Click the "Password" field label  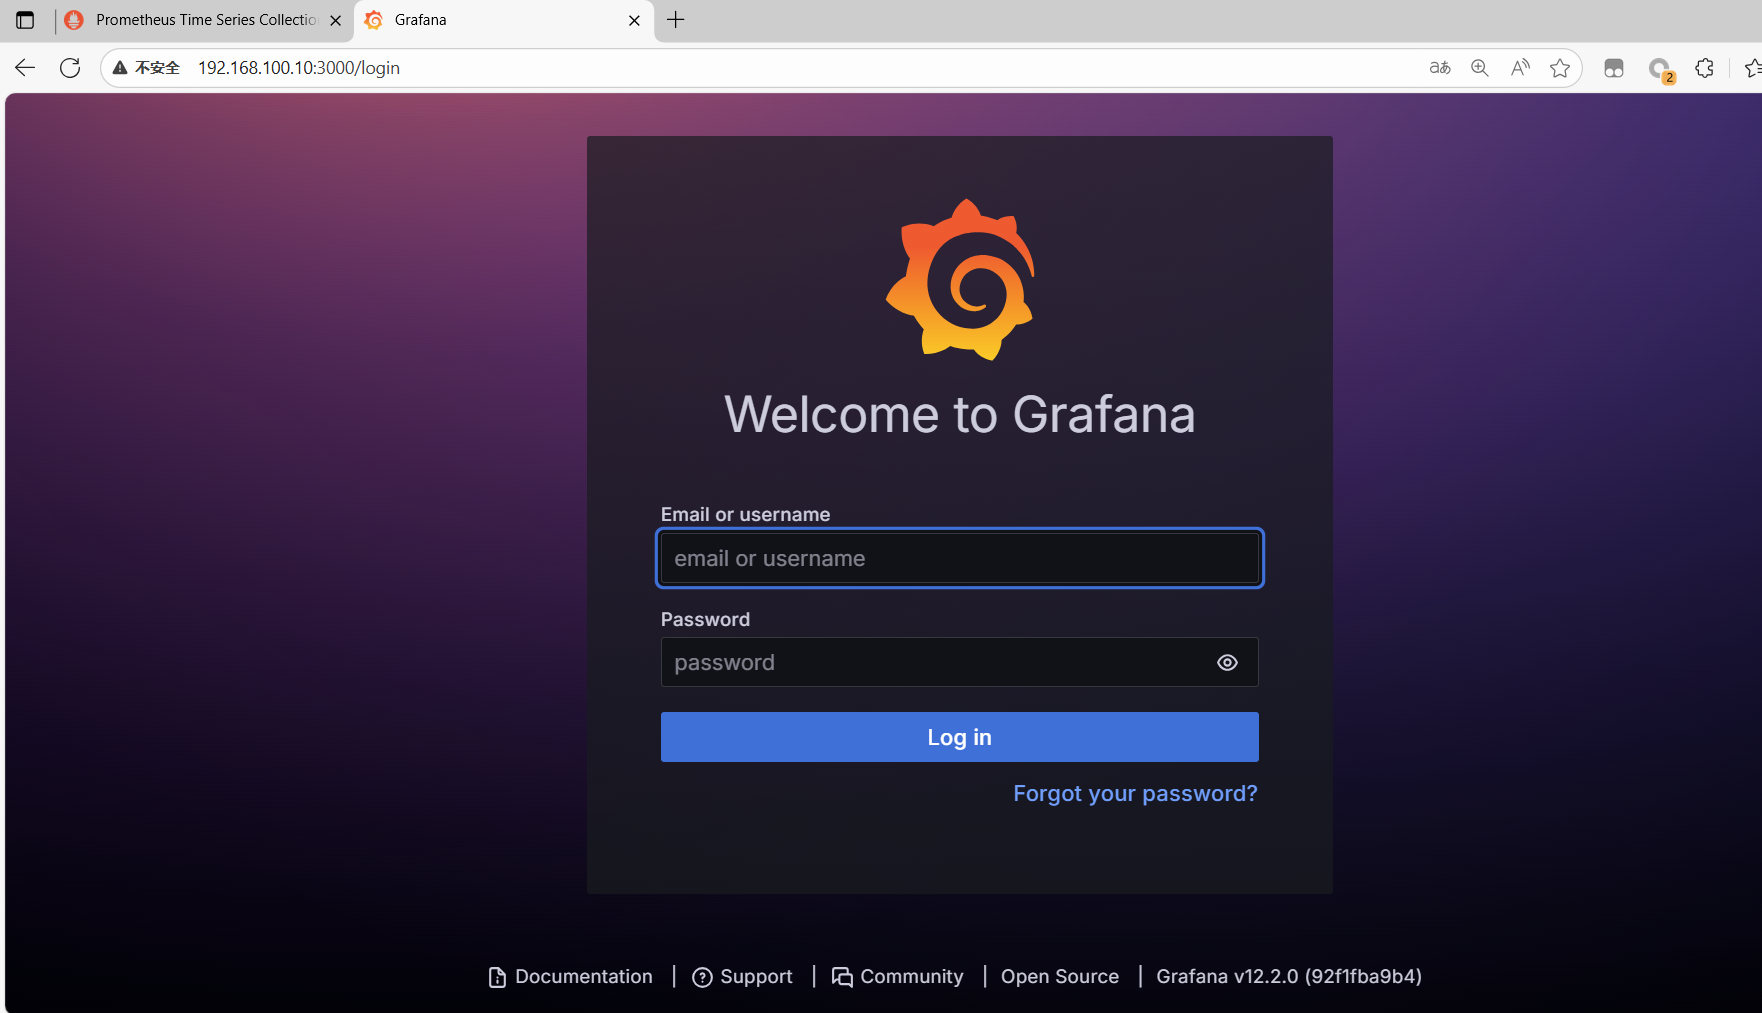click(x=705, y=619)
